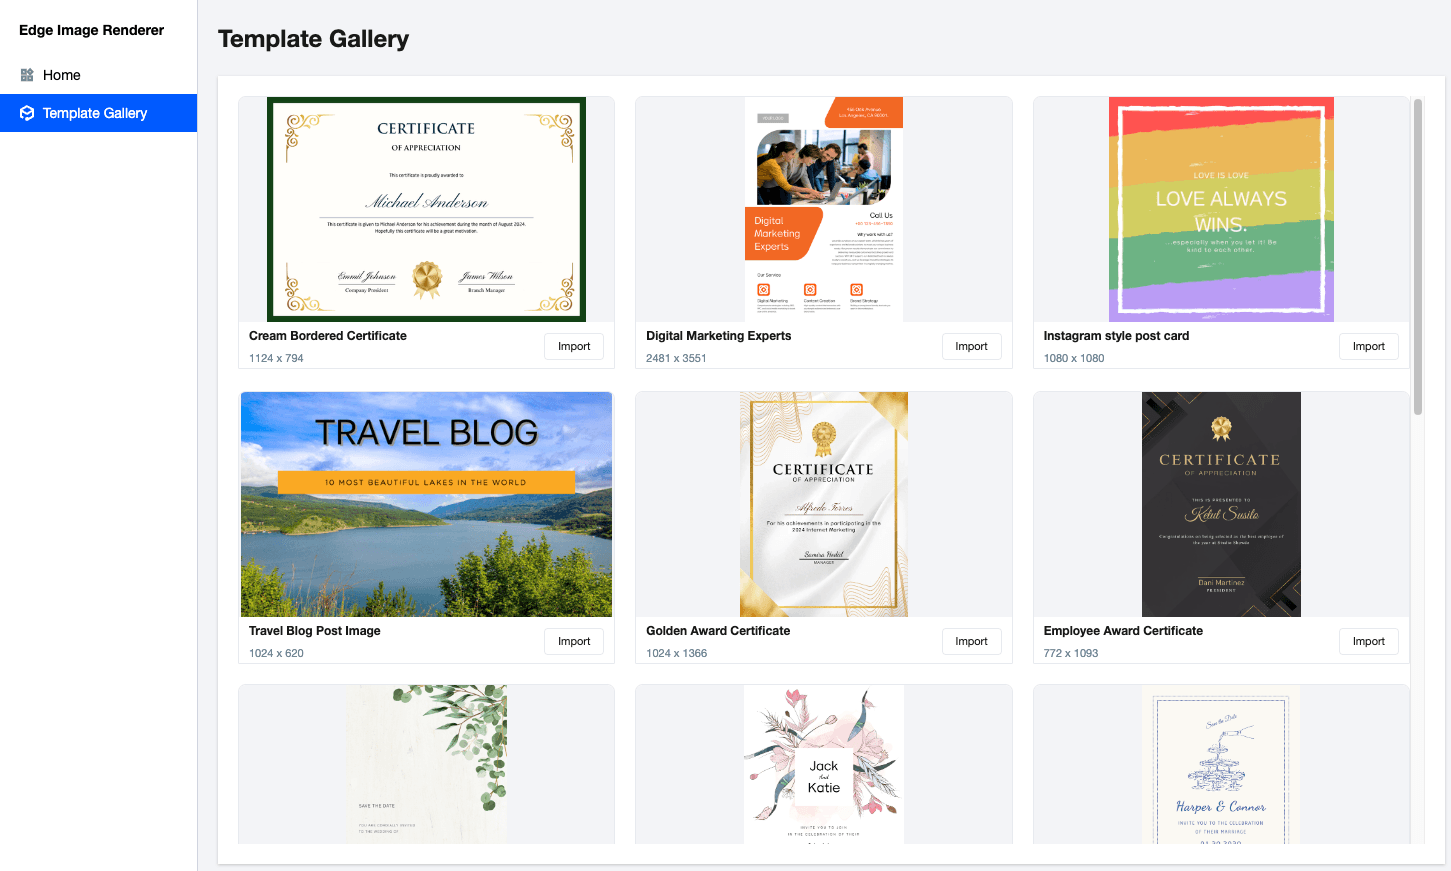Click the gallery vertical scrollbar
Image resolution: width=1451 pixels, height=871 pixels.
tap(1417, 257)
